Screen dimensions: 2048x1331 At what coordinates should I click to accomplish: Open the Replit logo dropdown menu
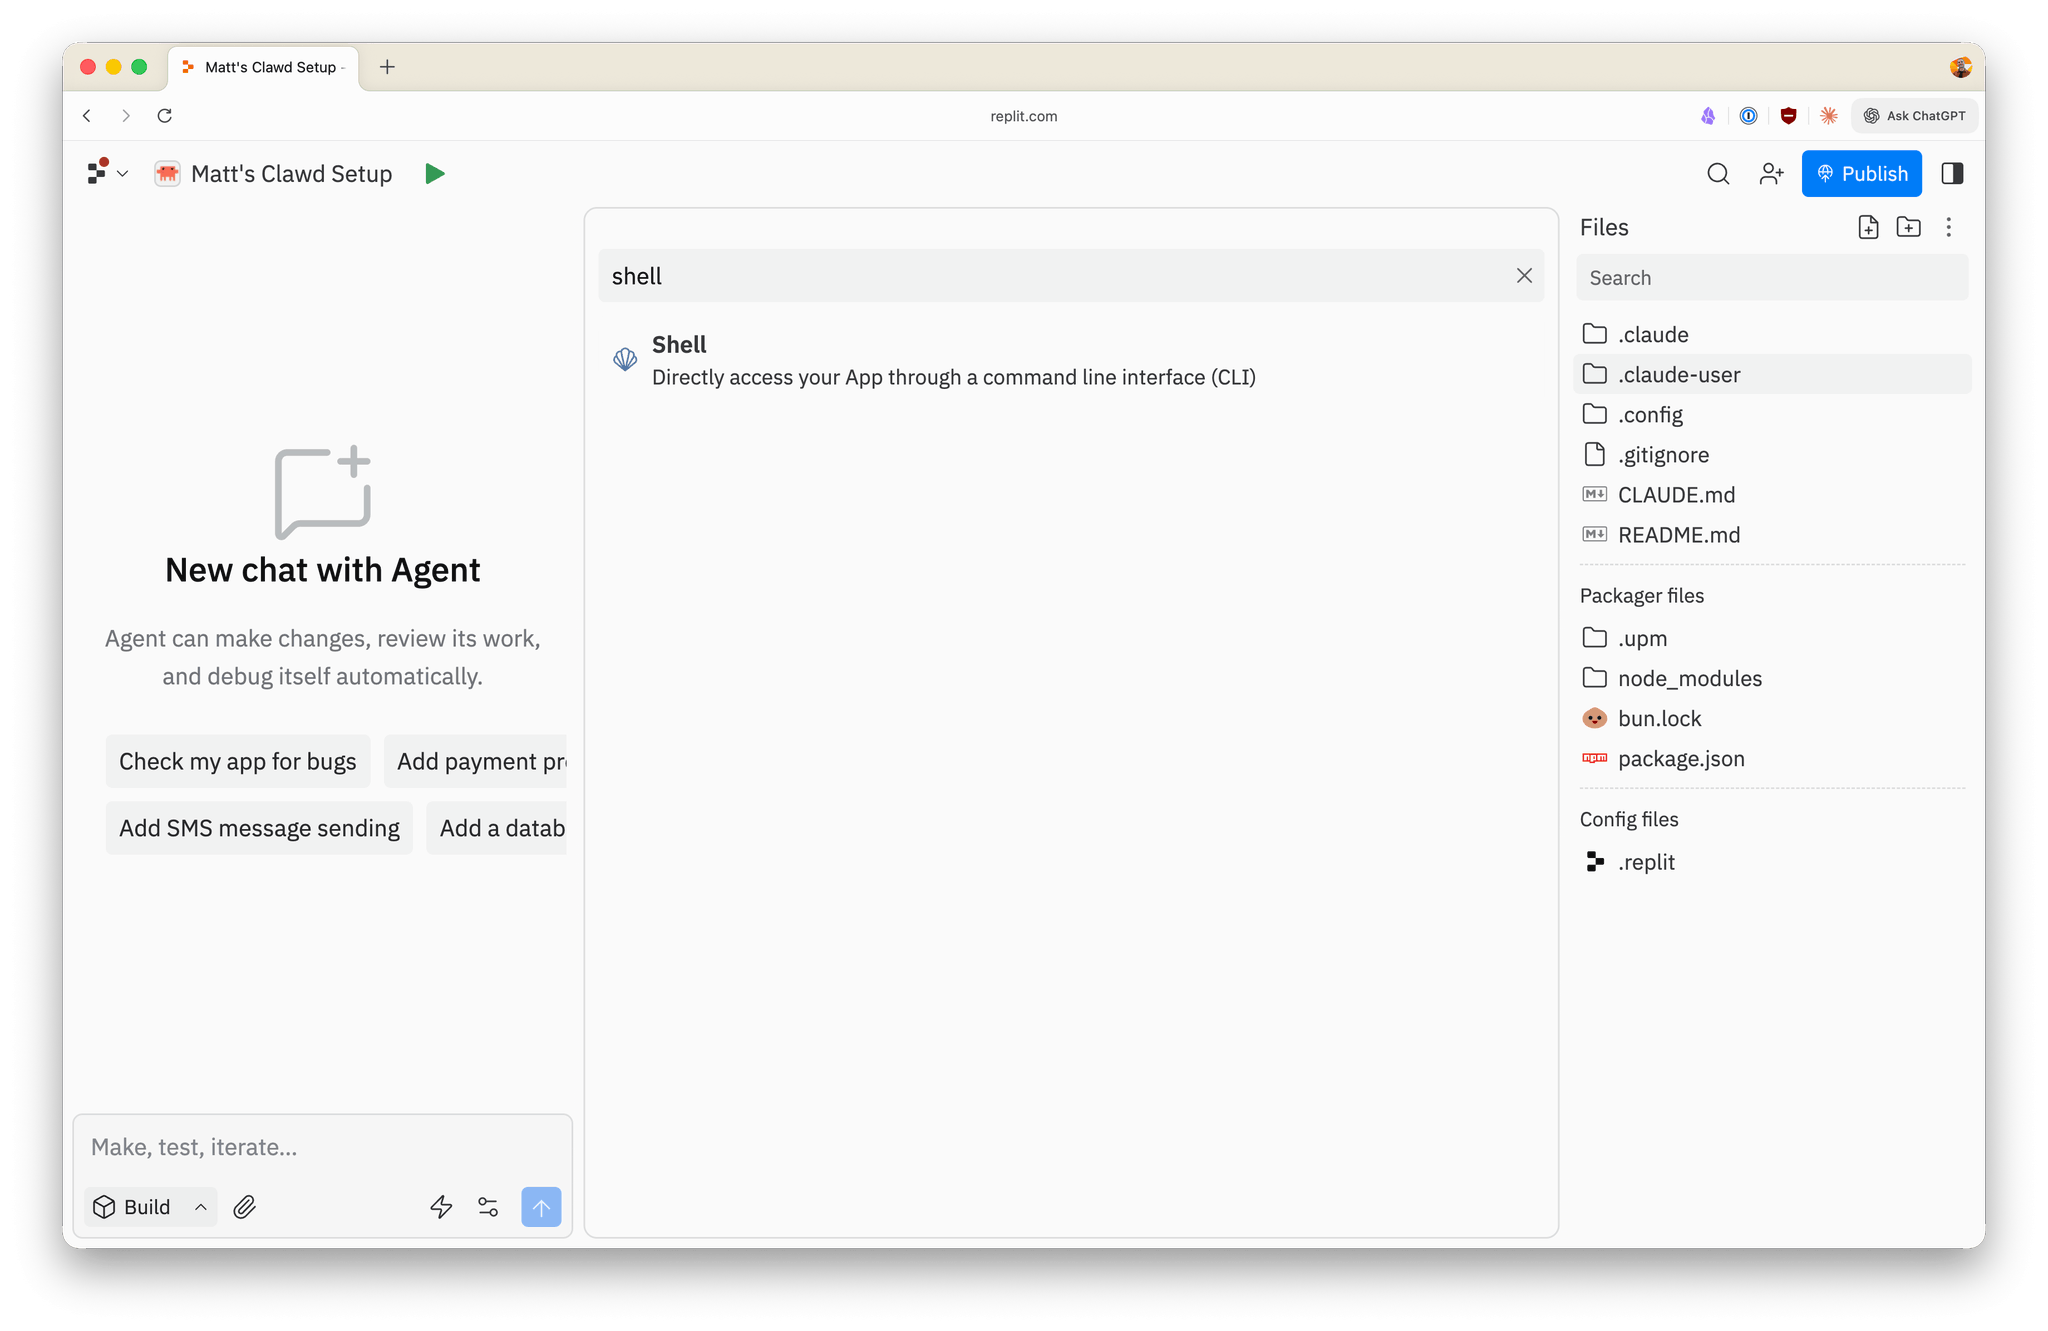coord(108,173)
